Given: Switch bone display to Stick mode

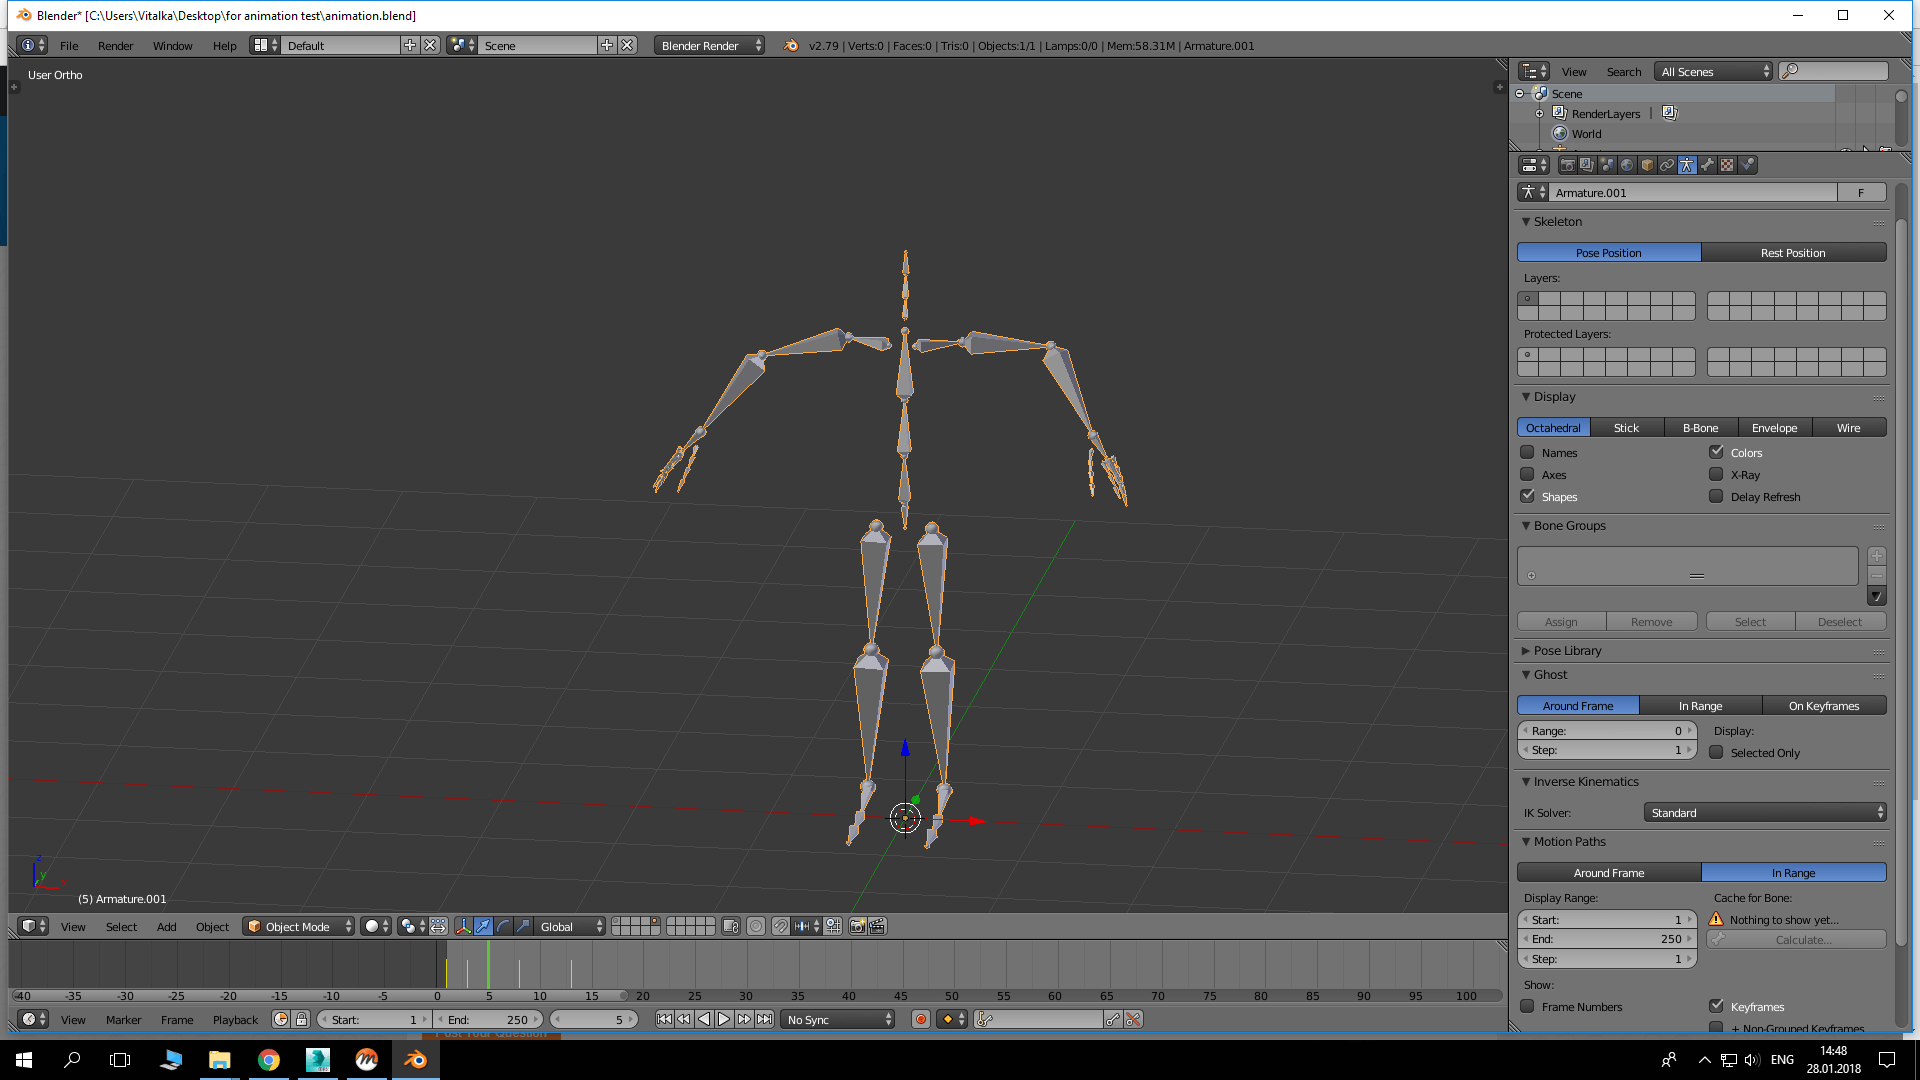Looking at the screenshot, I should [1626, 427].
